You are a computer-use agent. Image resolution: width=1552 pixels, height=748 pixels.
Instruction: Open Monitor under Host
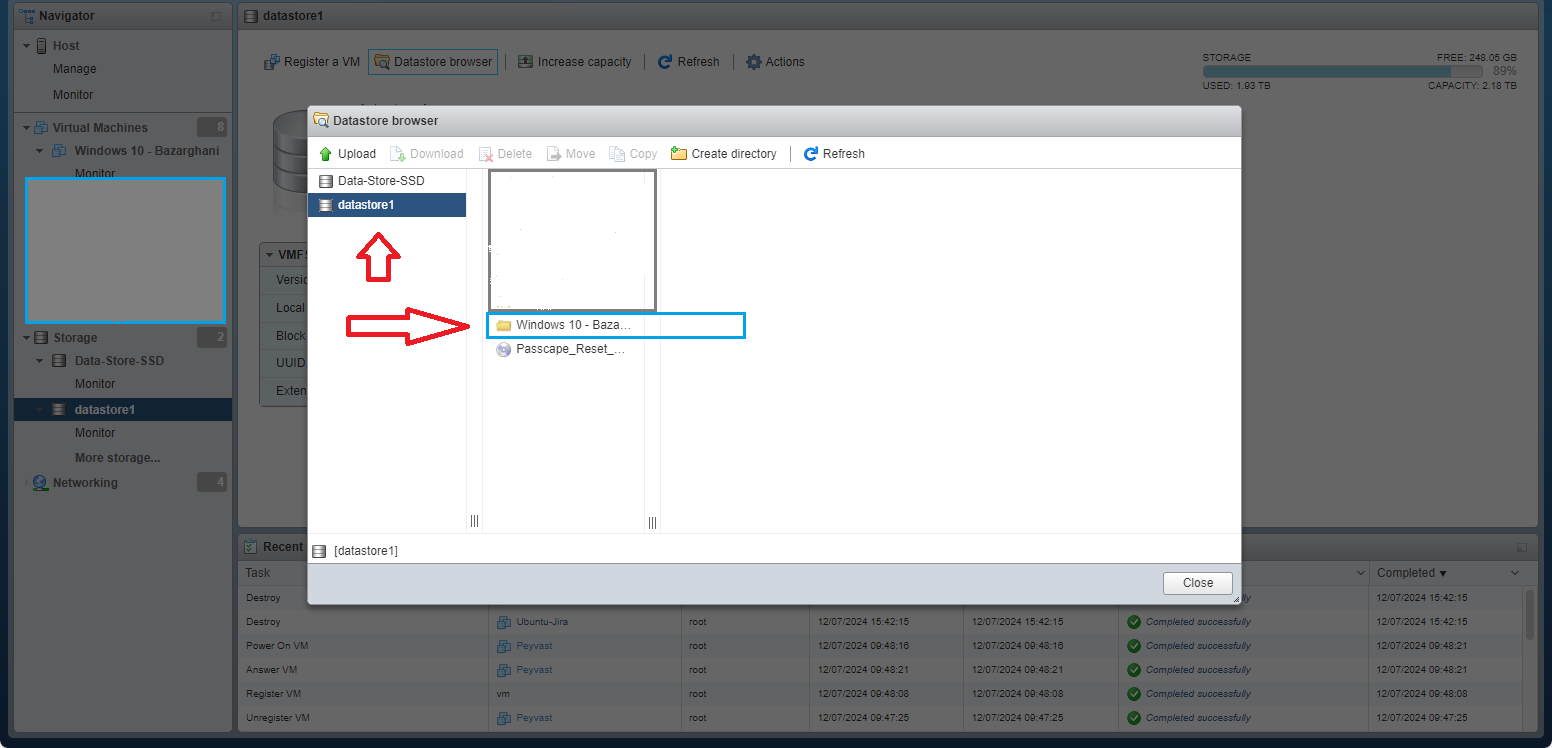pos(73,95)
